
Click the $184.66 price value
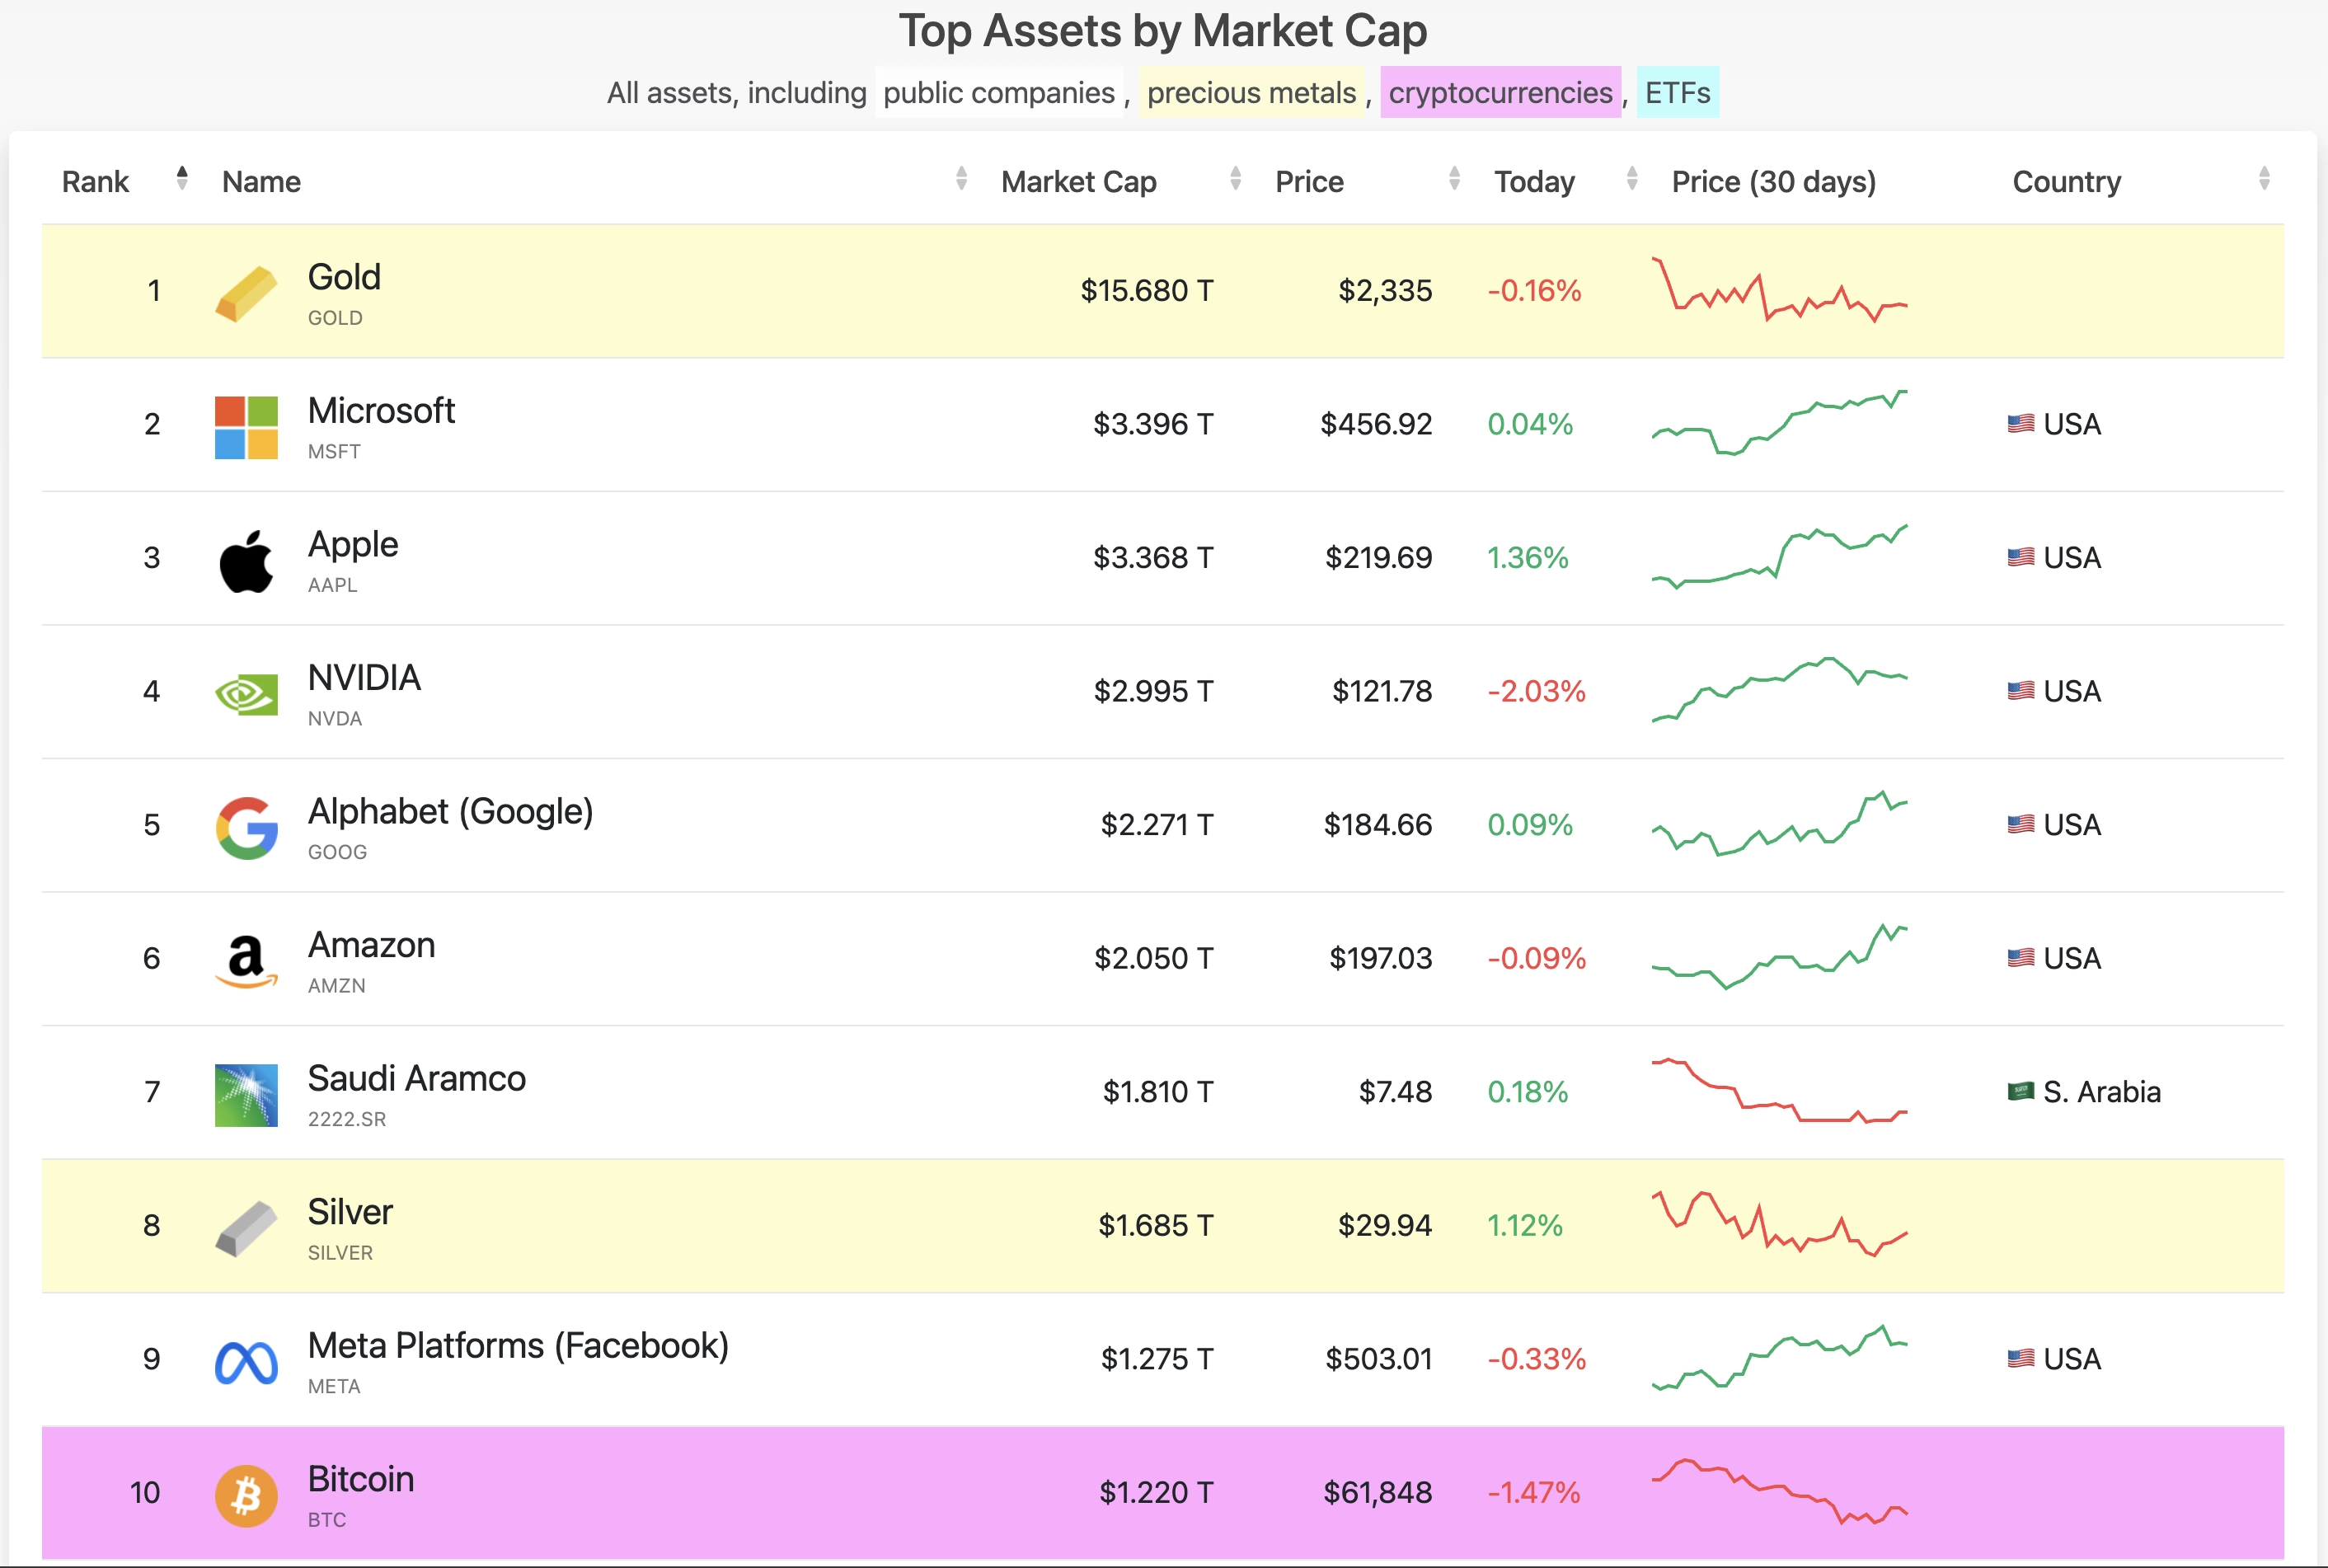tap(1377, 825)
